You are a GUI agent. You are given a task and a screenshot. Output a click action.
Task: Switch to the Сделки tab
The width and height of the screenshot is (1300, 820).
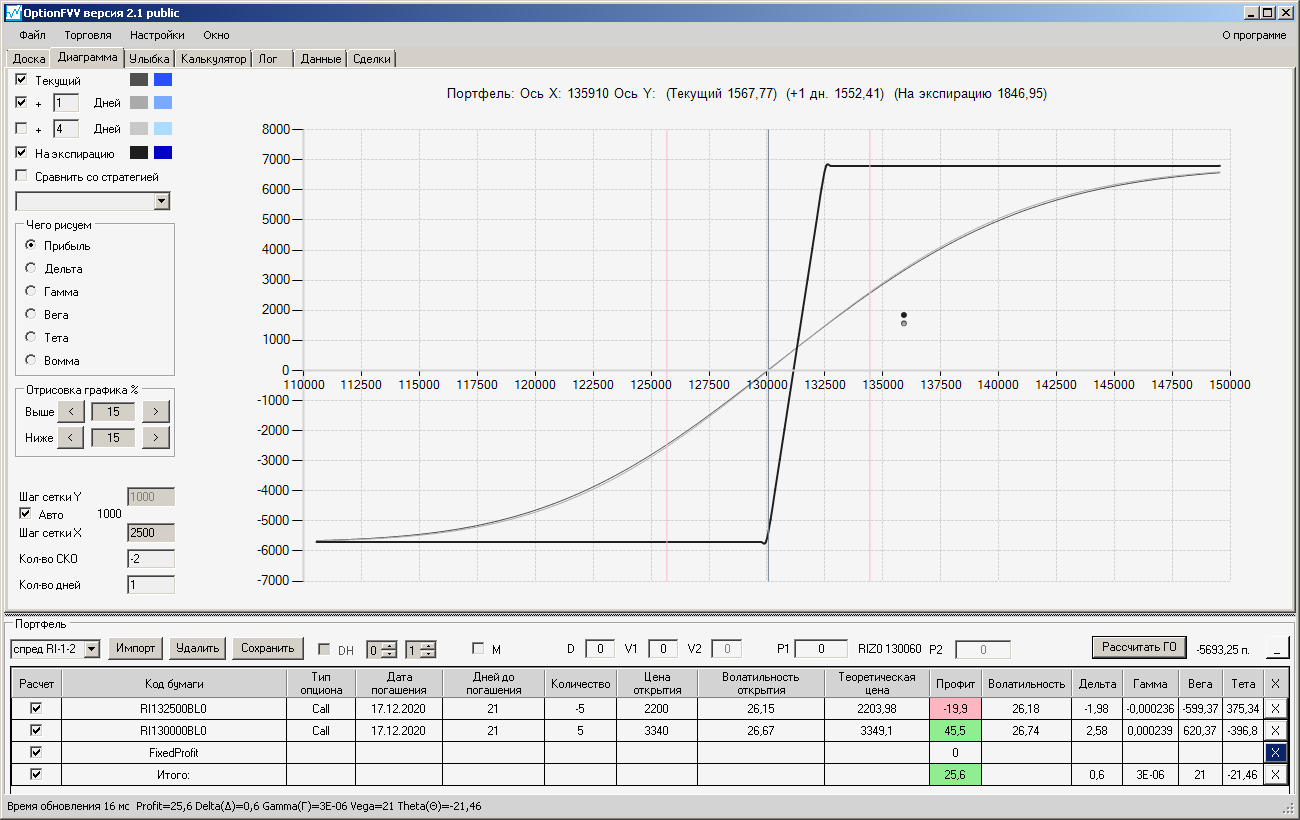[x=372, y=59]
